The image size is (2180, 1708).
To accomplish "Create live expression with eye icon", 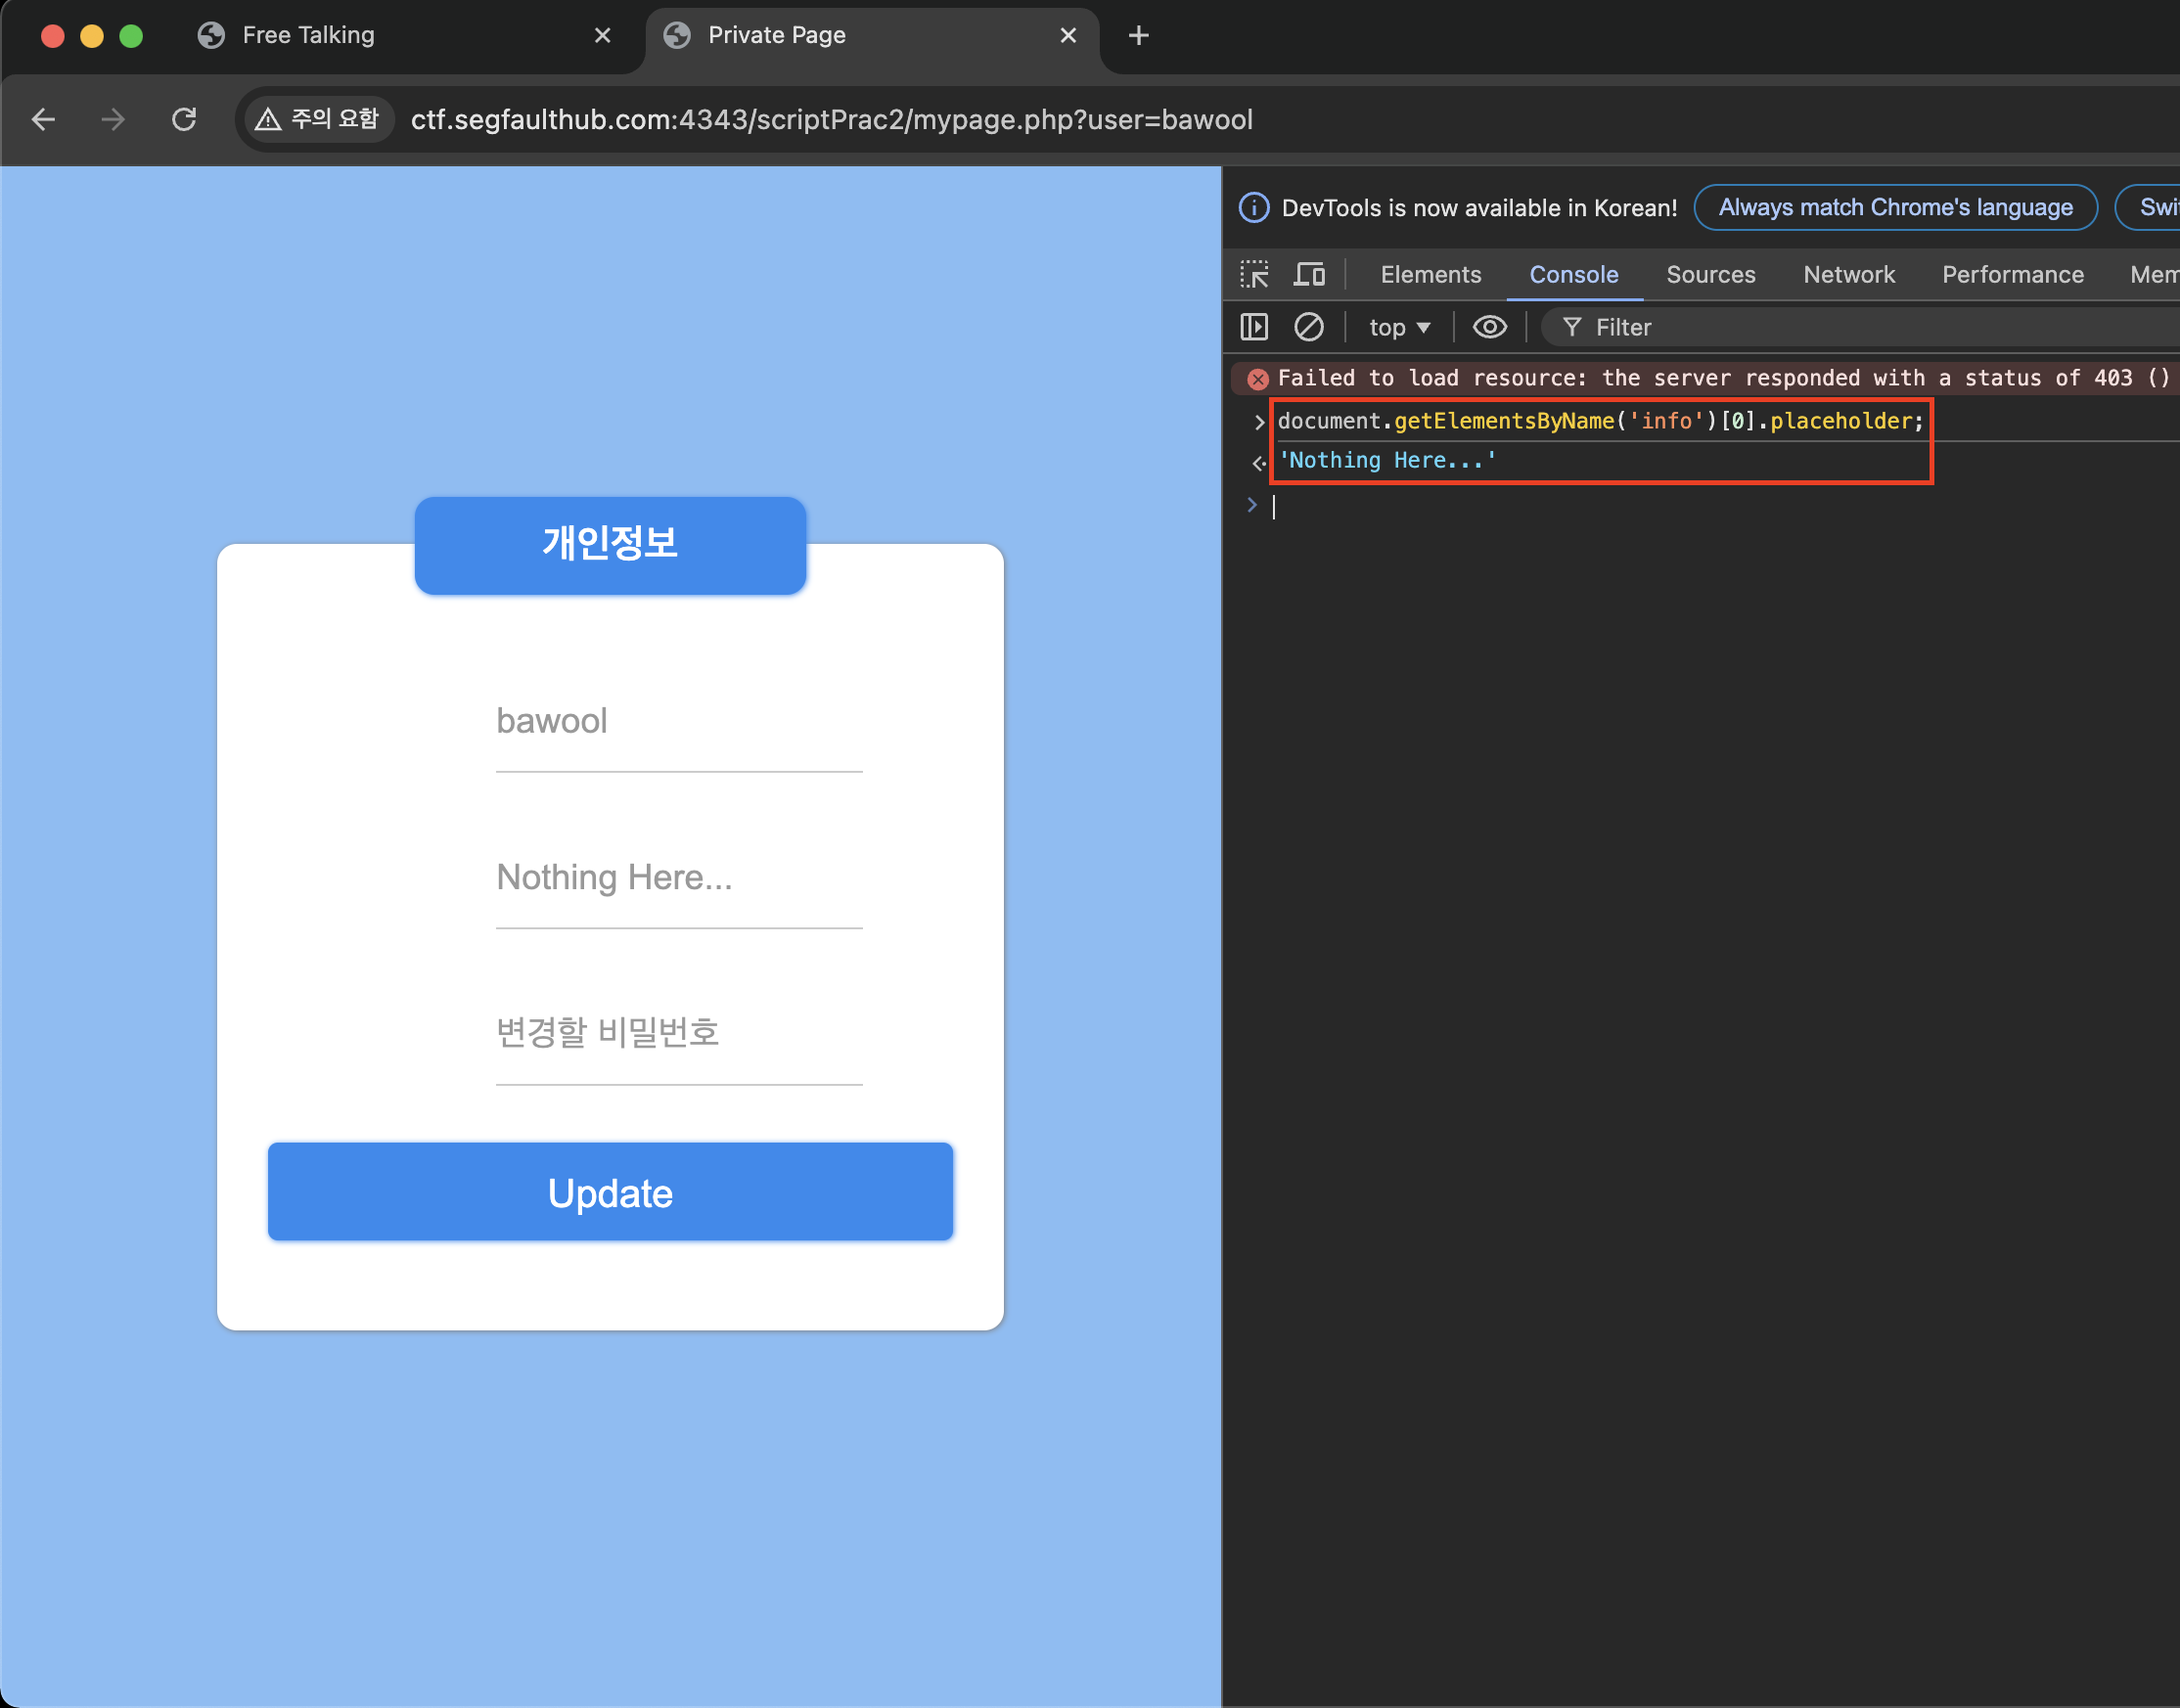I will click(1489, 327).
